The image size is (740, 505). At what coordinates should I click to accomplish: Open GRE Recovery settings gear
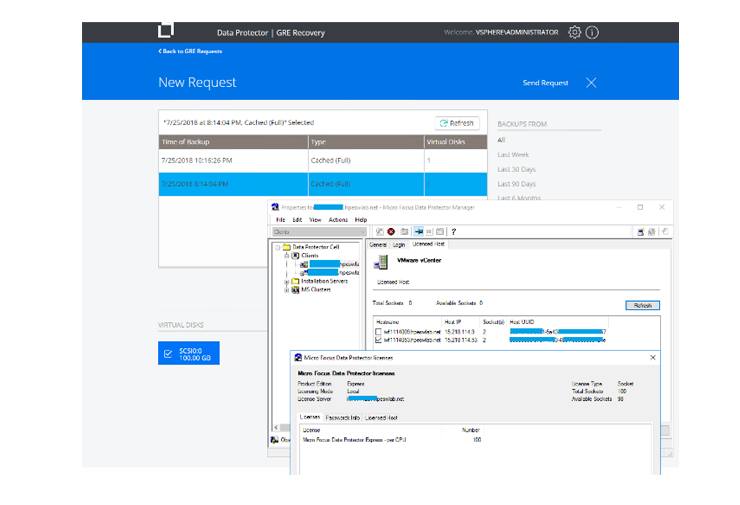tap(574, 32)
